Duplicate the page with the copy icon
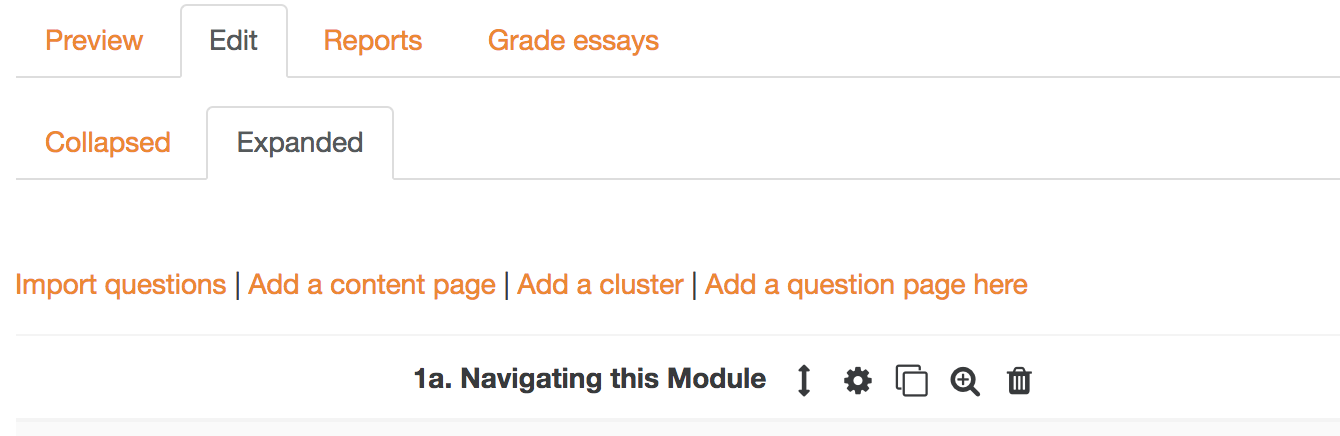 pos(911,381)
